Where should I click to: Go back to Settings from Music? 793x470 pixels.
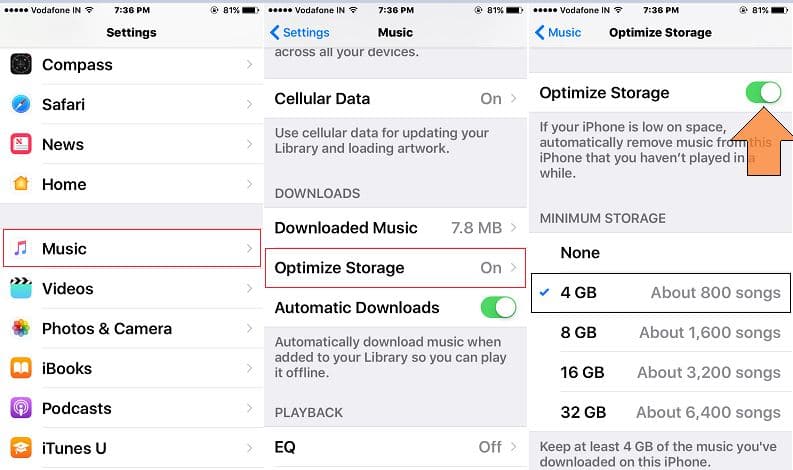299,32
